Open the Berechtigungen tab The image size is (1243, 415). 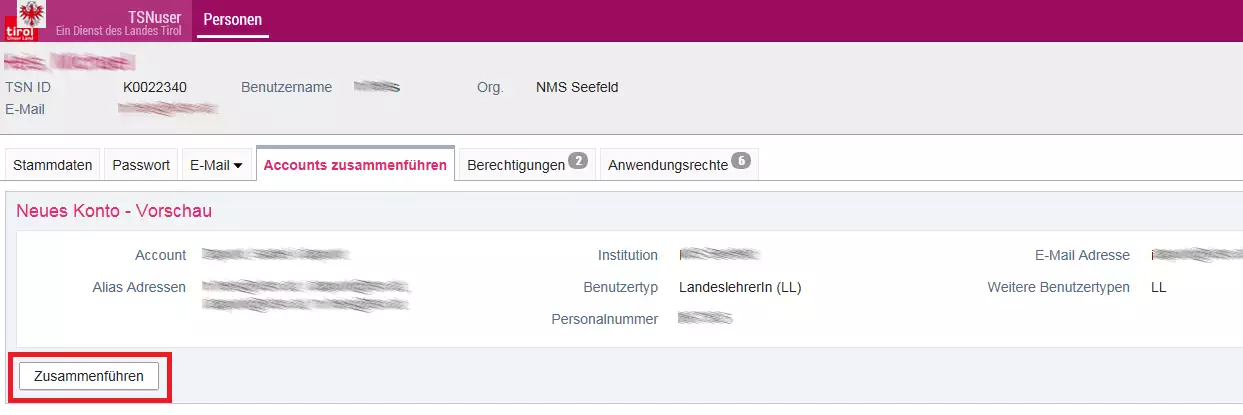[516, 165]
